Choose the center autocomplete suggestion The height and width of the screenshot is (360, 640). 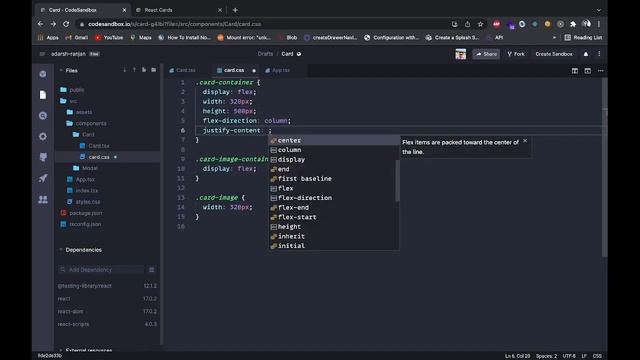(x=333, y=140)
